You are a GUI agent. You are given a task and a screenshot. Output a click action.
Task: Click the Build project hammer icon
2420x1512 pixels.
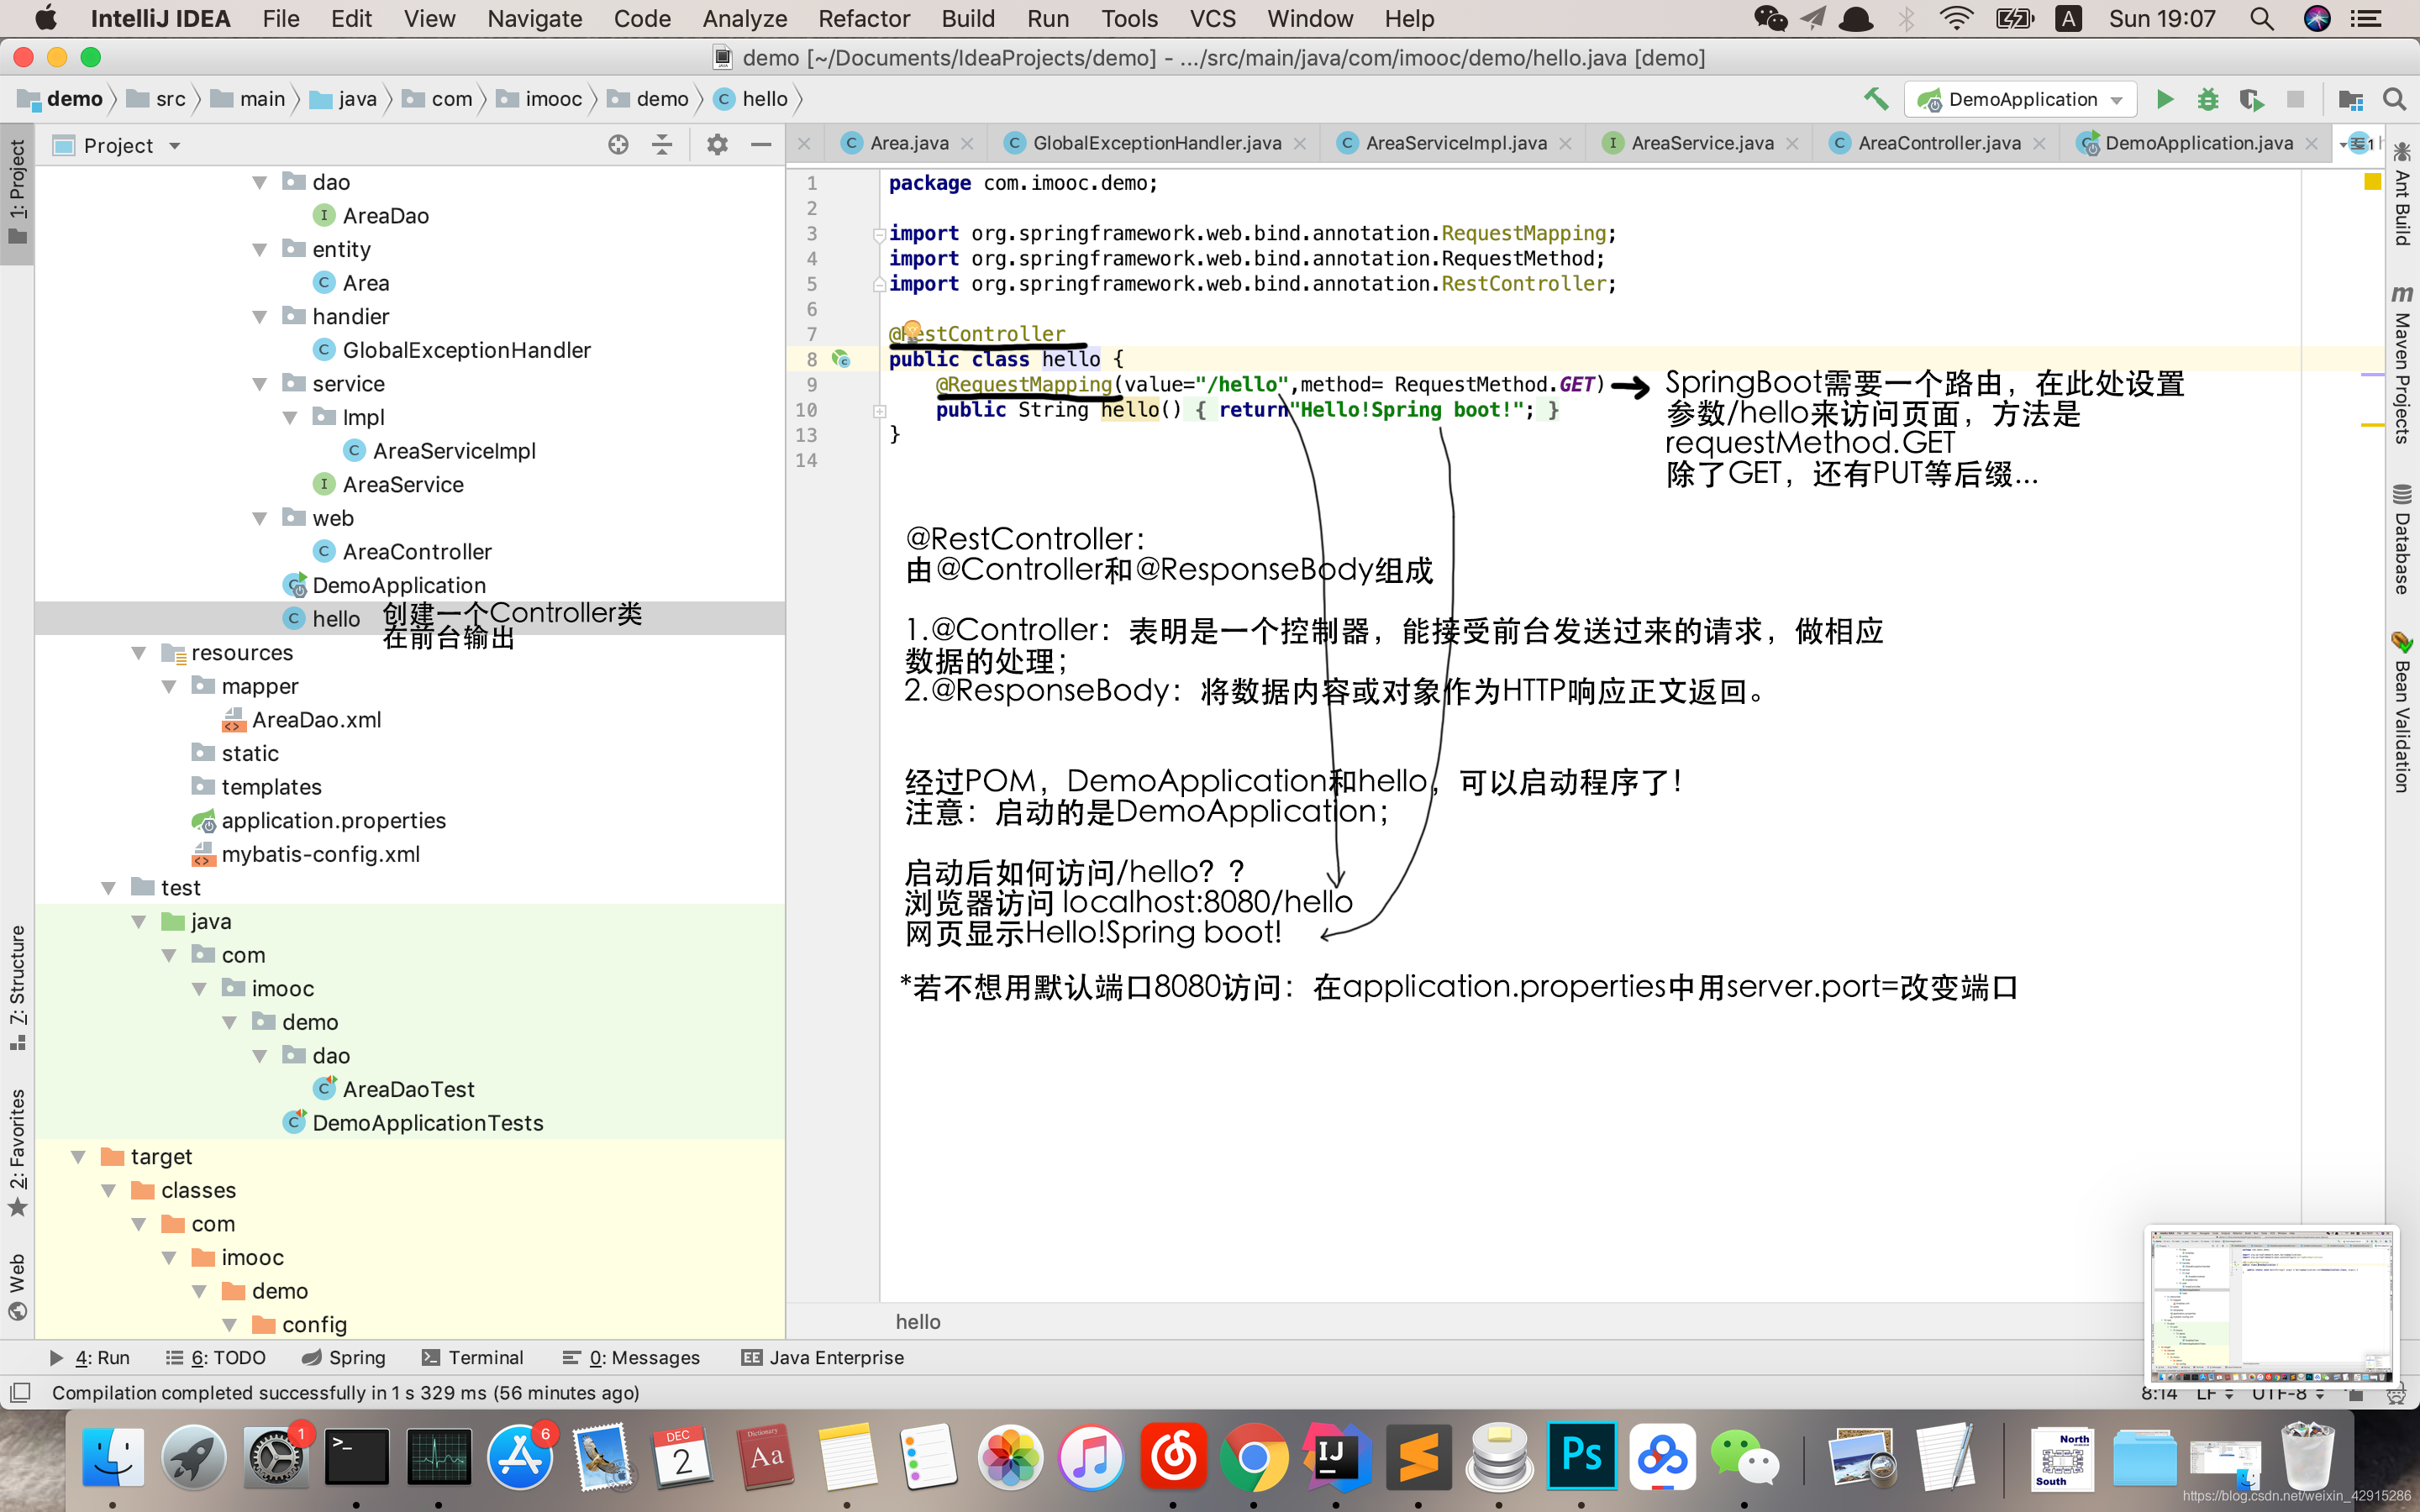1876,99
